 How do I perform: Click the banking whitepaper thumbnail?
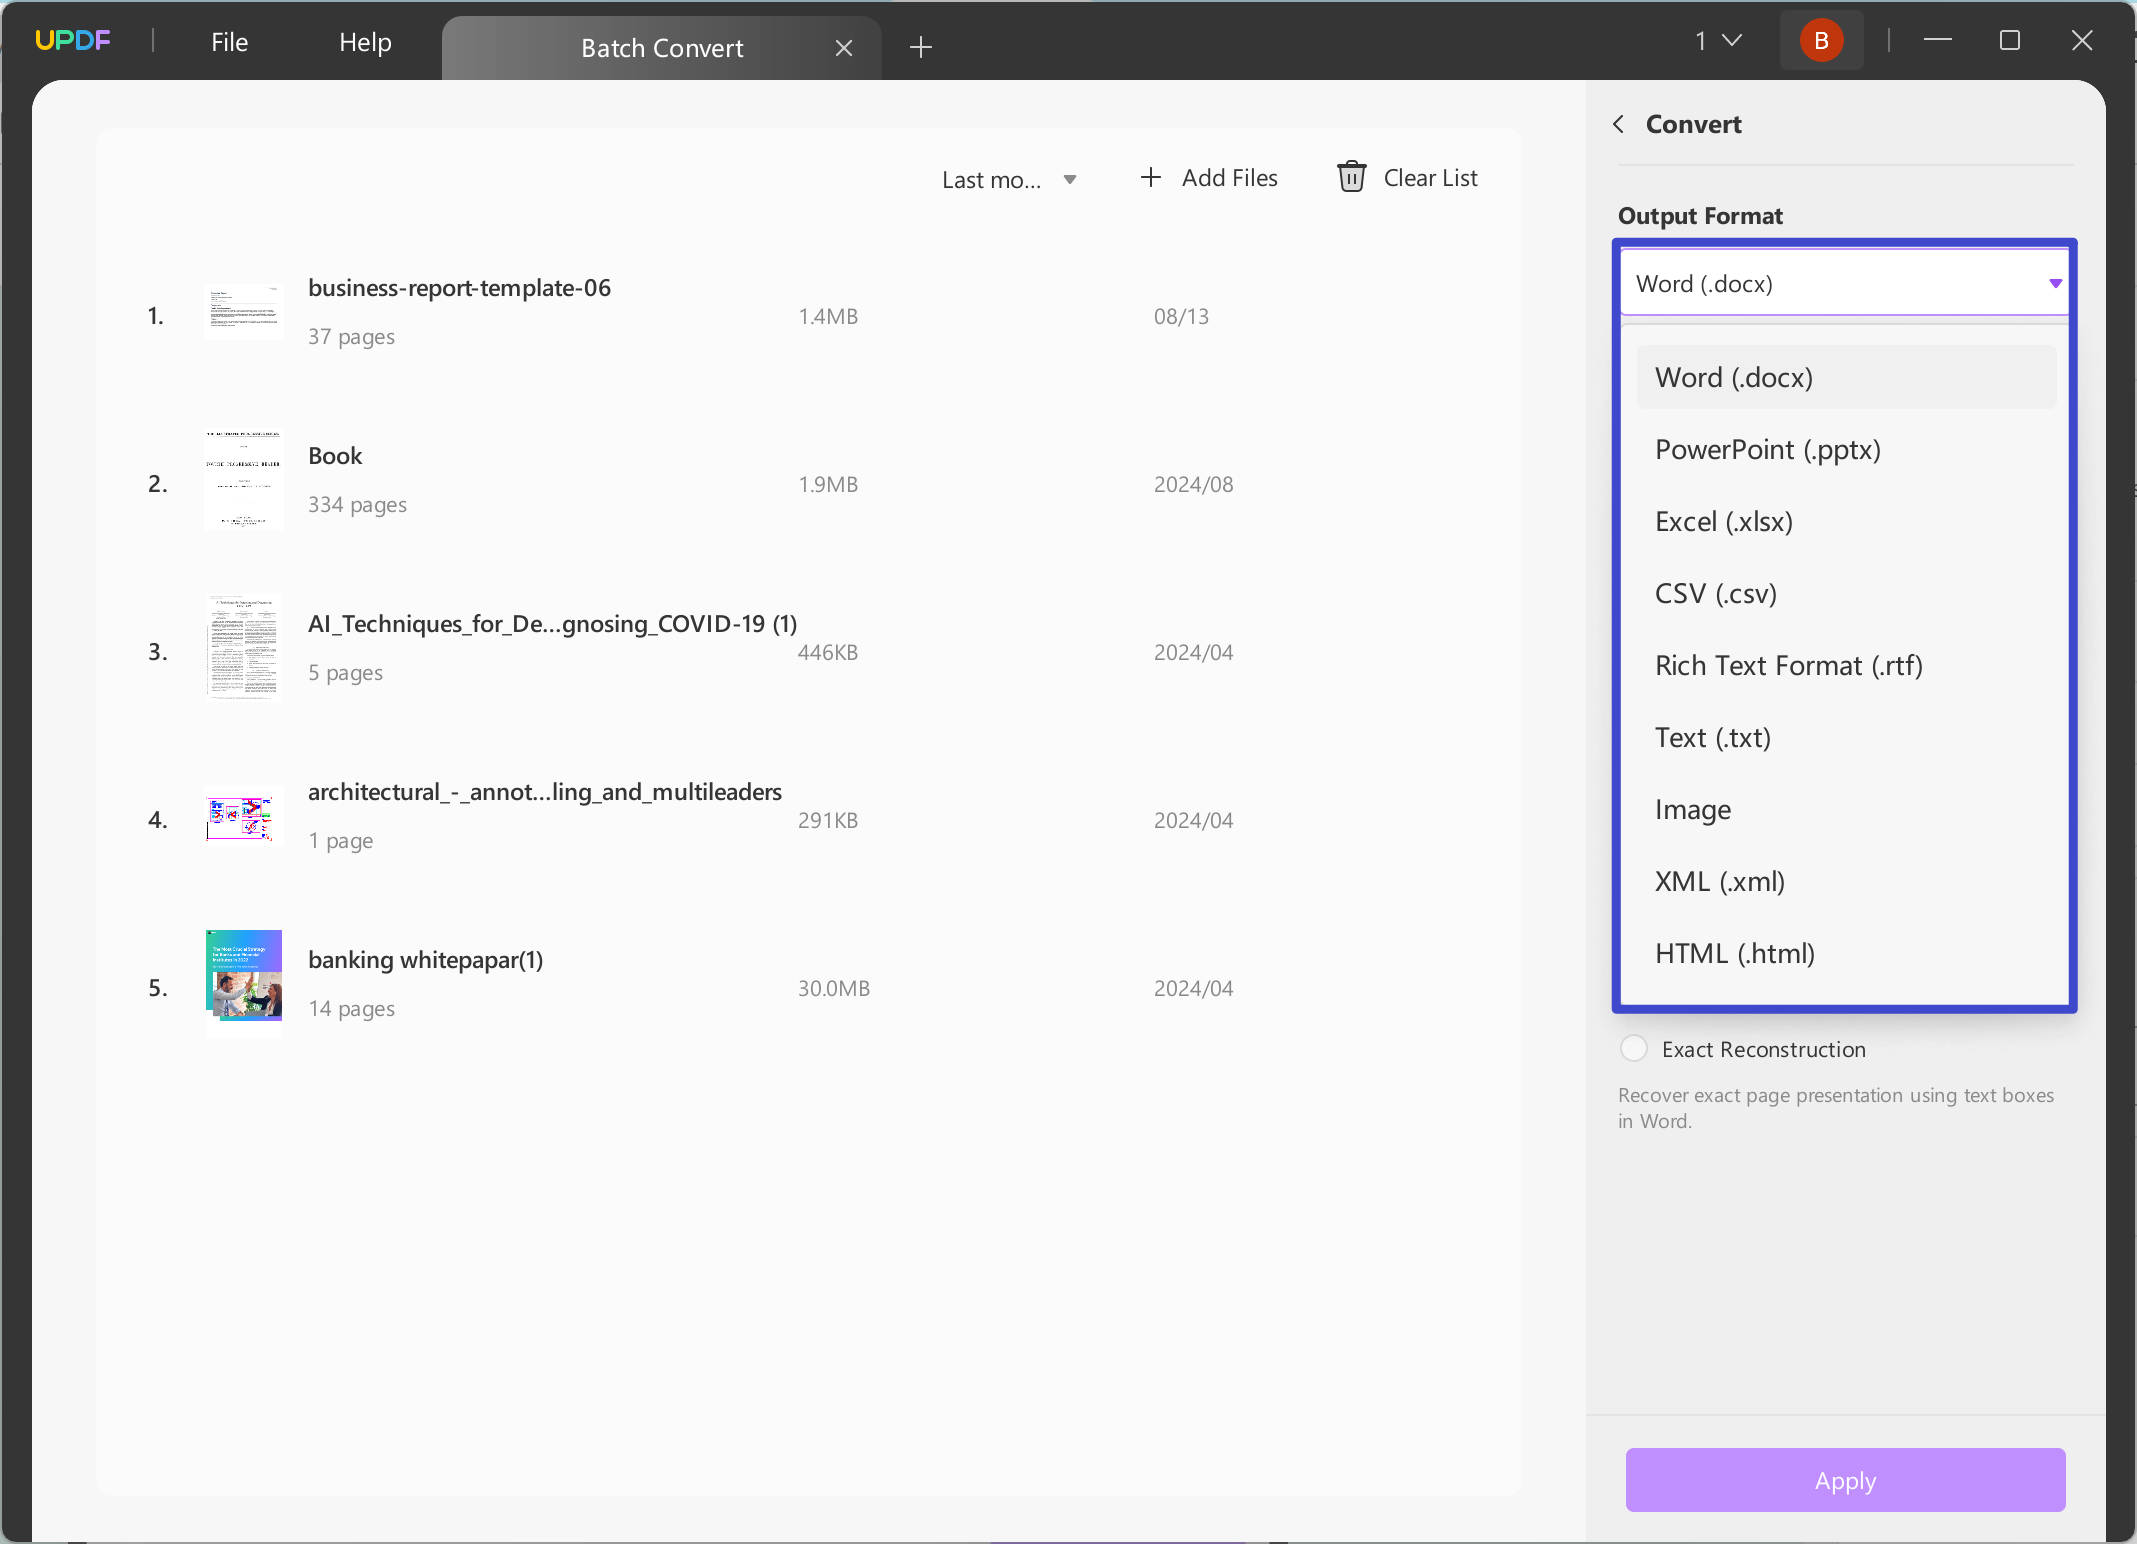pyautogui.click(x=244, y=976)
